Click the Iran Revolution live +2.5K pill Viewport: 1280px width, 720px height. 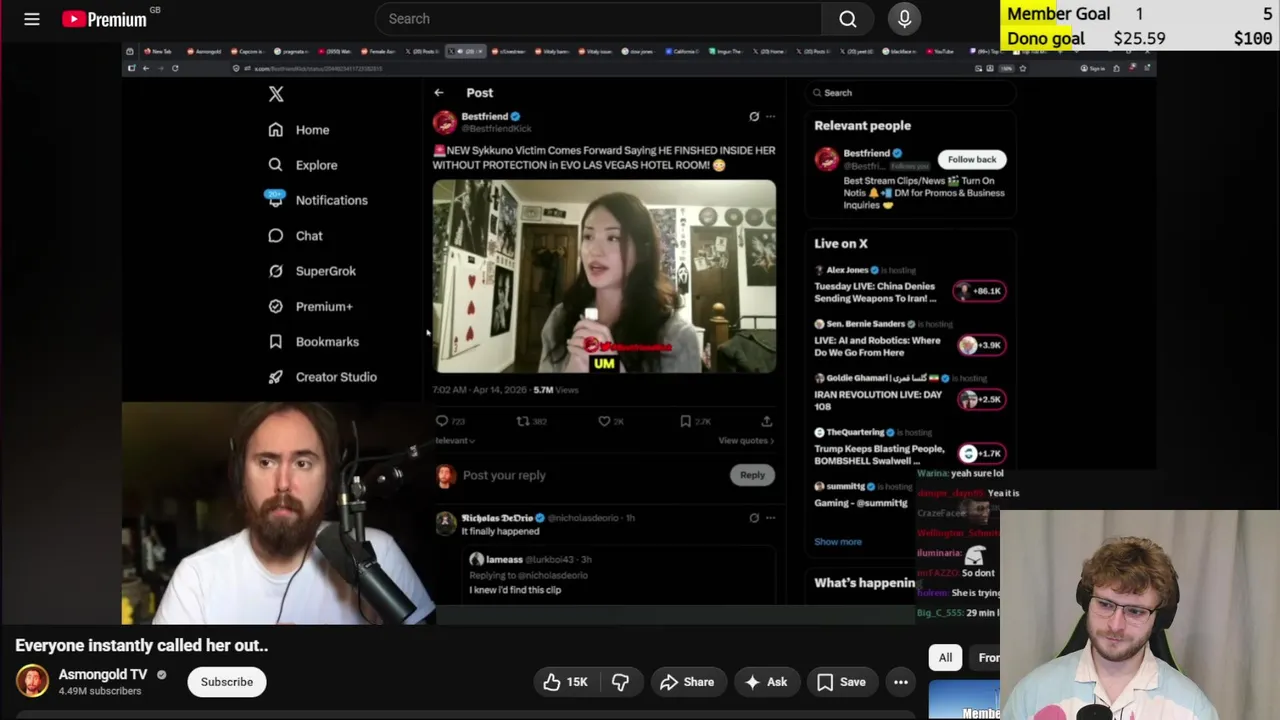click(980, 399)
